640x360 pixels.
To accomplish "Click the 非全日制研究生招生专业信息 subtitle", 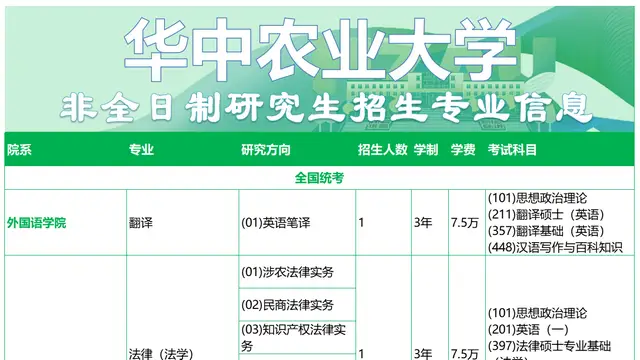I will coord(326,108).
